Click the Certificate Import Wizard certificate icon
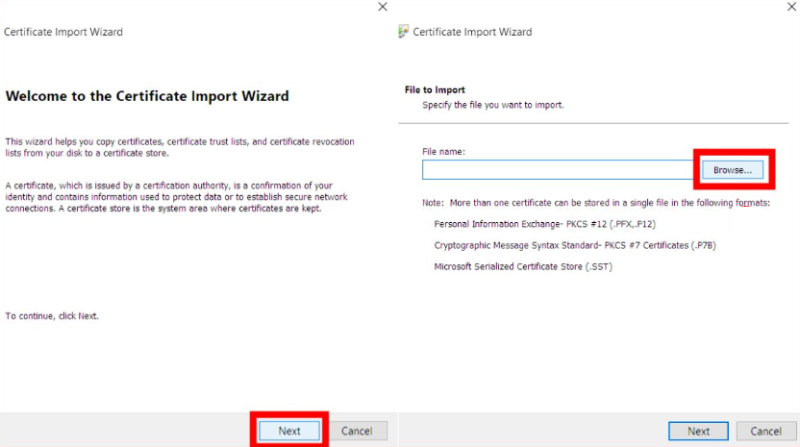Screen dimensions: 800x447 [x=403, y=32]
